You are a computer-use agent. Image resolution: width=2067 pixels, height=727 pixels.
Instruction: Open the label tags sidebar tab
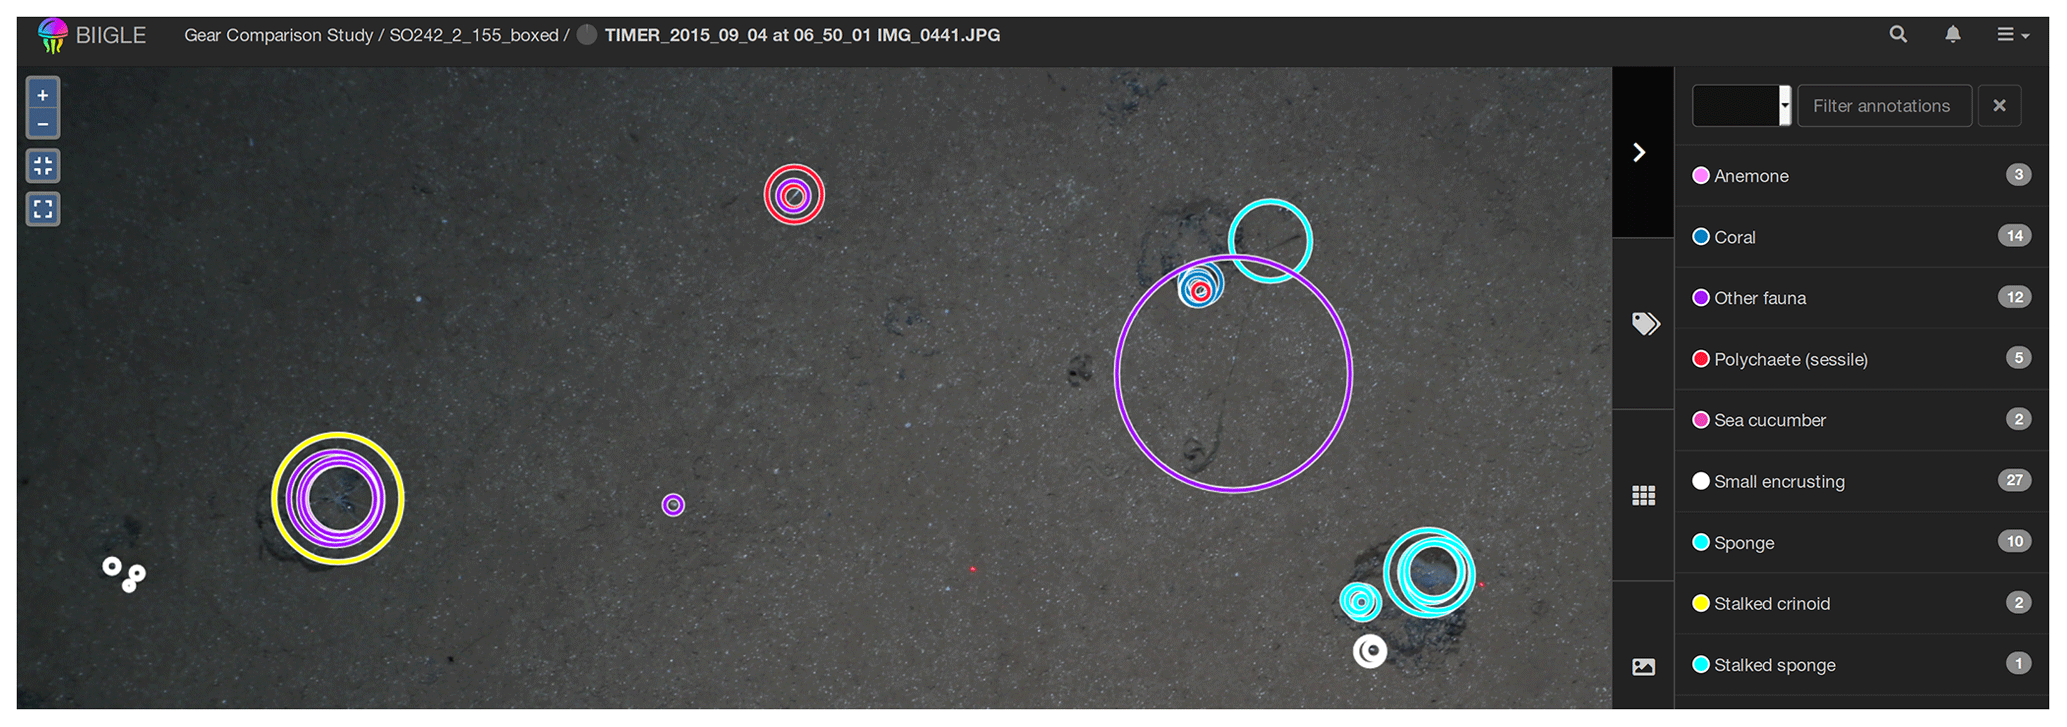coord(1644,323)
